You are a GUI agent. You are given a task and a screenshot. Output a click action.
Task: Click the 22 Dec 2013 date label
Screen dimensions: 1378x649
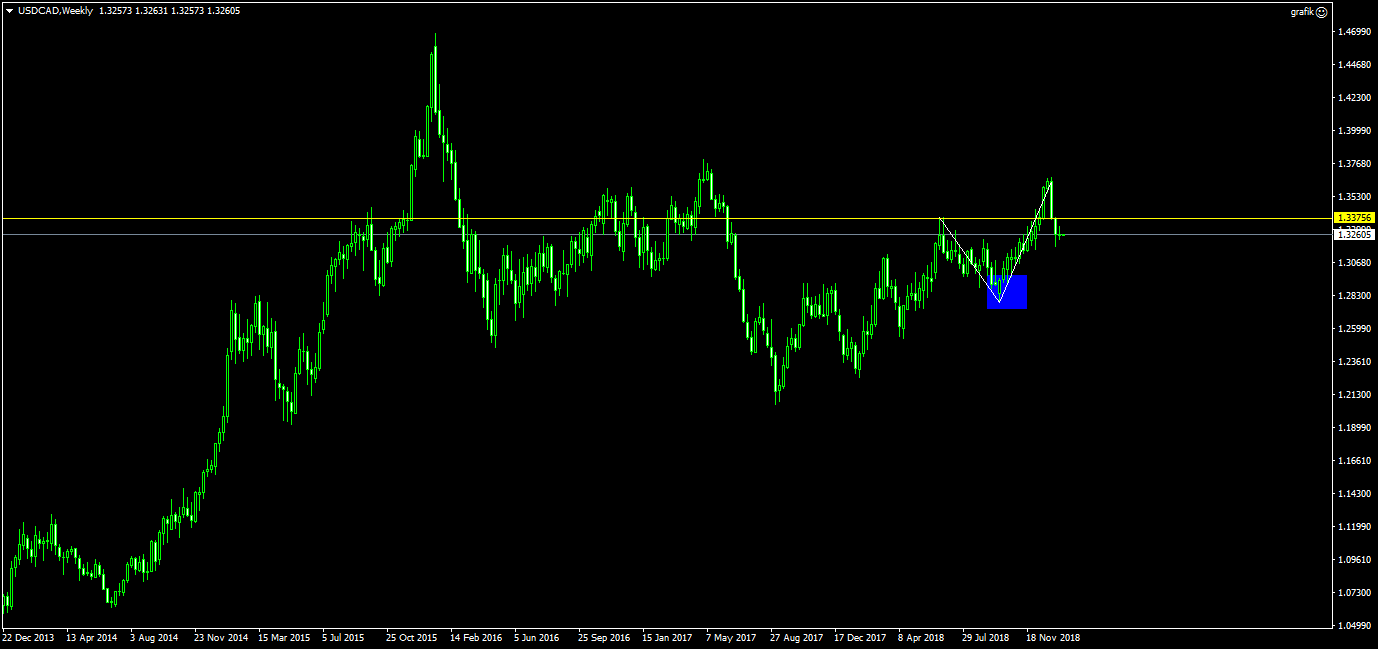click(x=29, y=637)
